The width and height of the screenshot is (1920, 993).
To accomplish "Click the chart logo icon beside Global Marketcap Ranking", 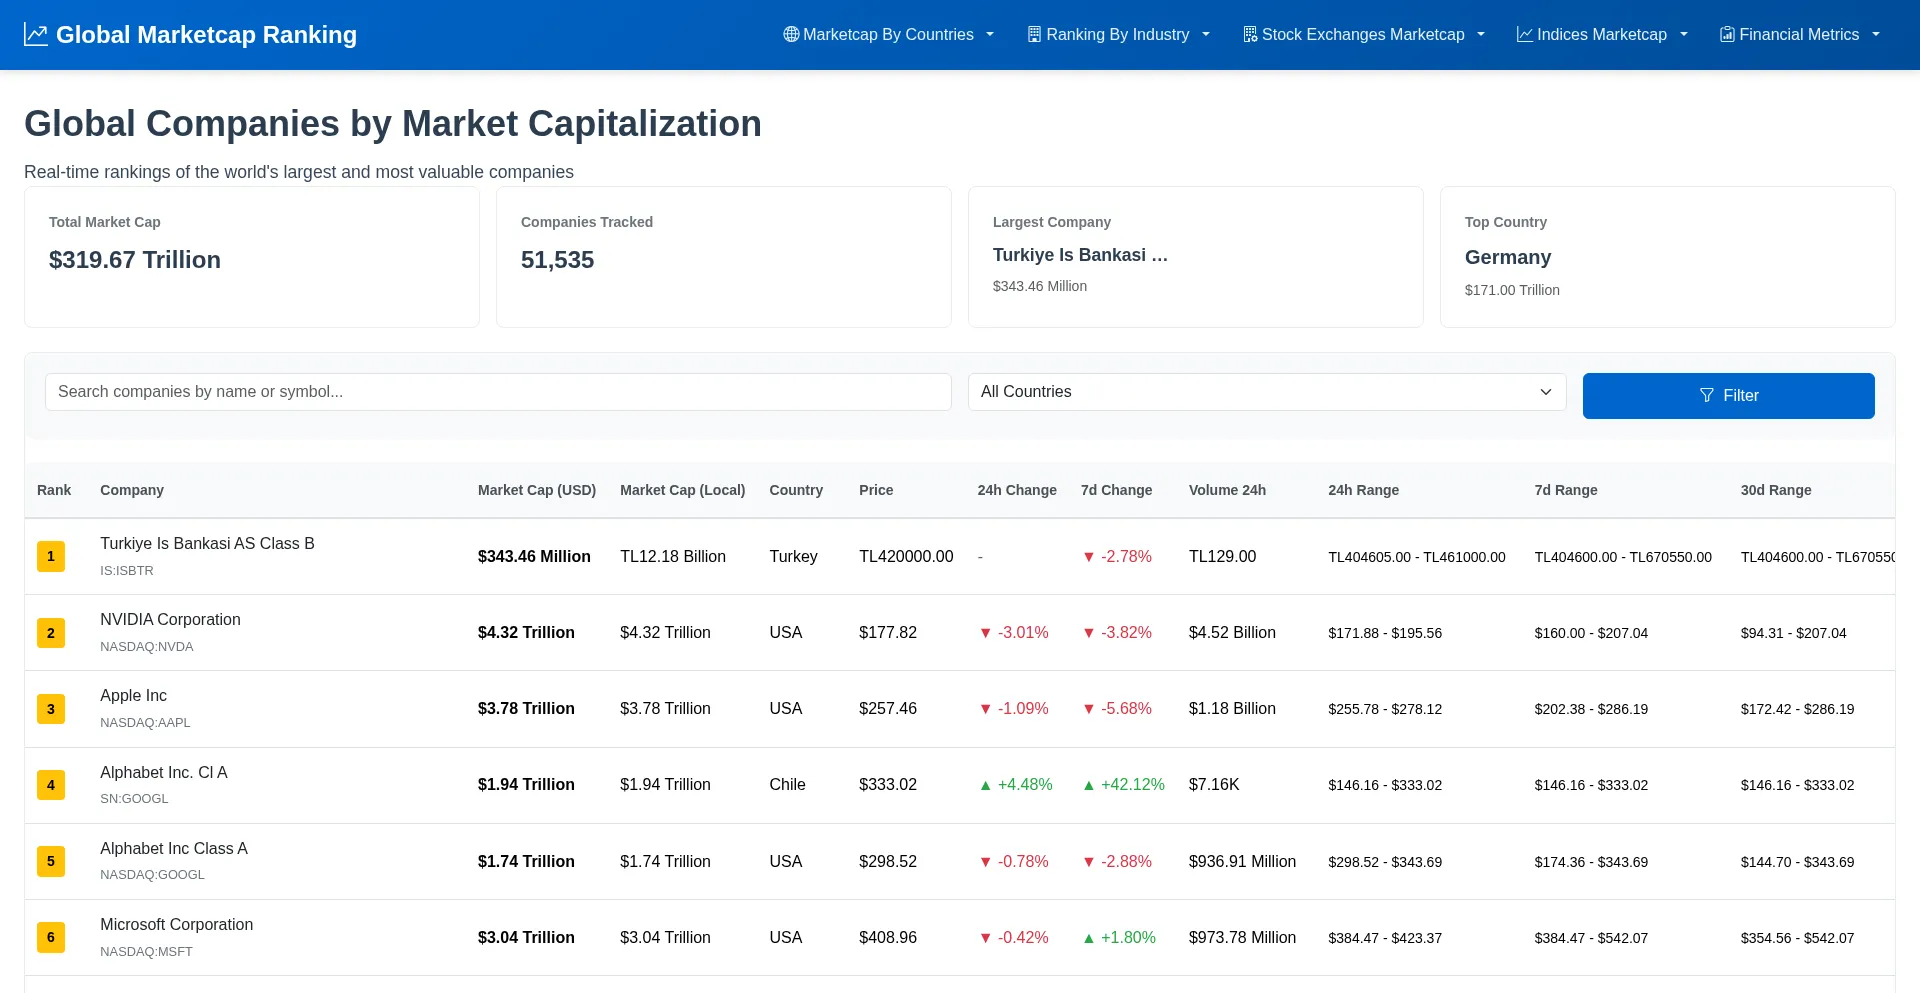I will click(x=36, y=35).
